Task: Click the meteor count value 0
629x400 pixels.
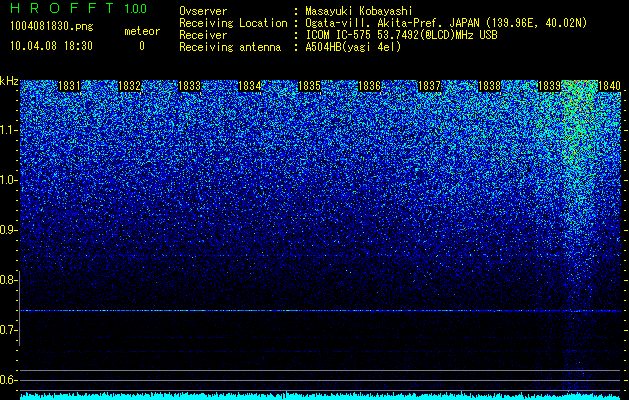Action: click(142, 46)
